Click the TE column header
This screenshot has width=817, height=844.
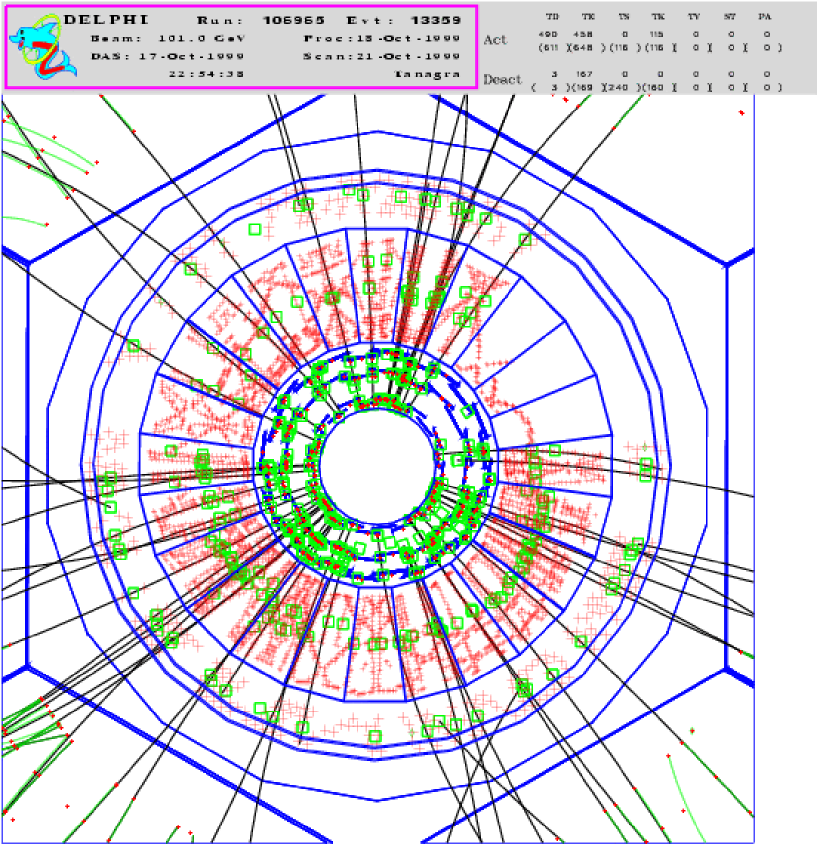point(588,17)
